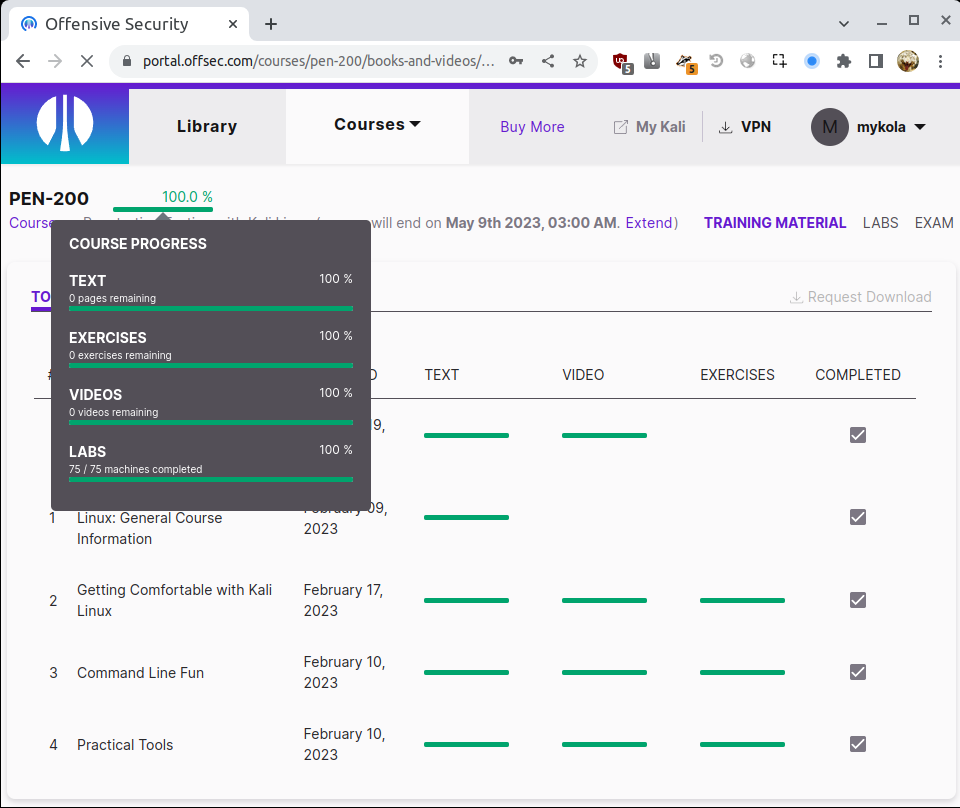
Task: Open module Getting Comfortable with Kali Linux
Action: click(174, 600)
